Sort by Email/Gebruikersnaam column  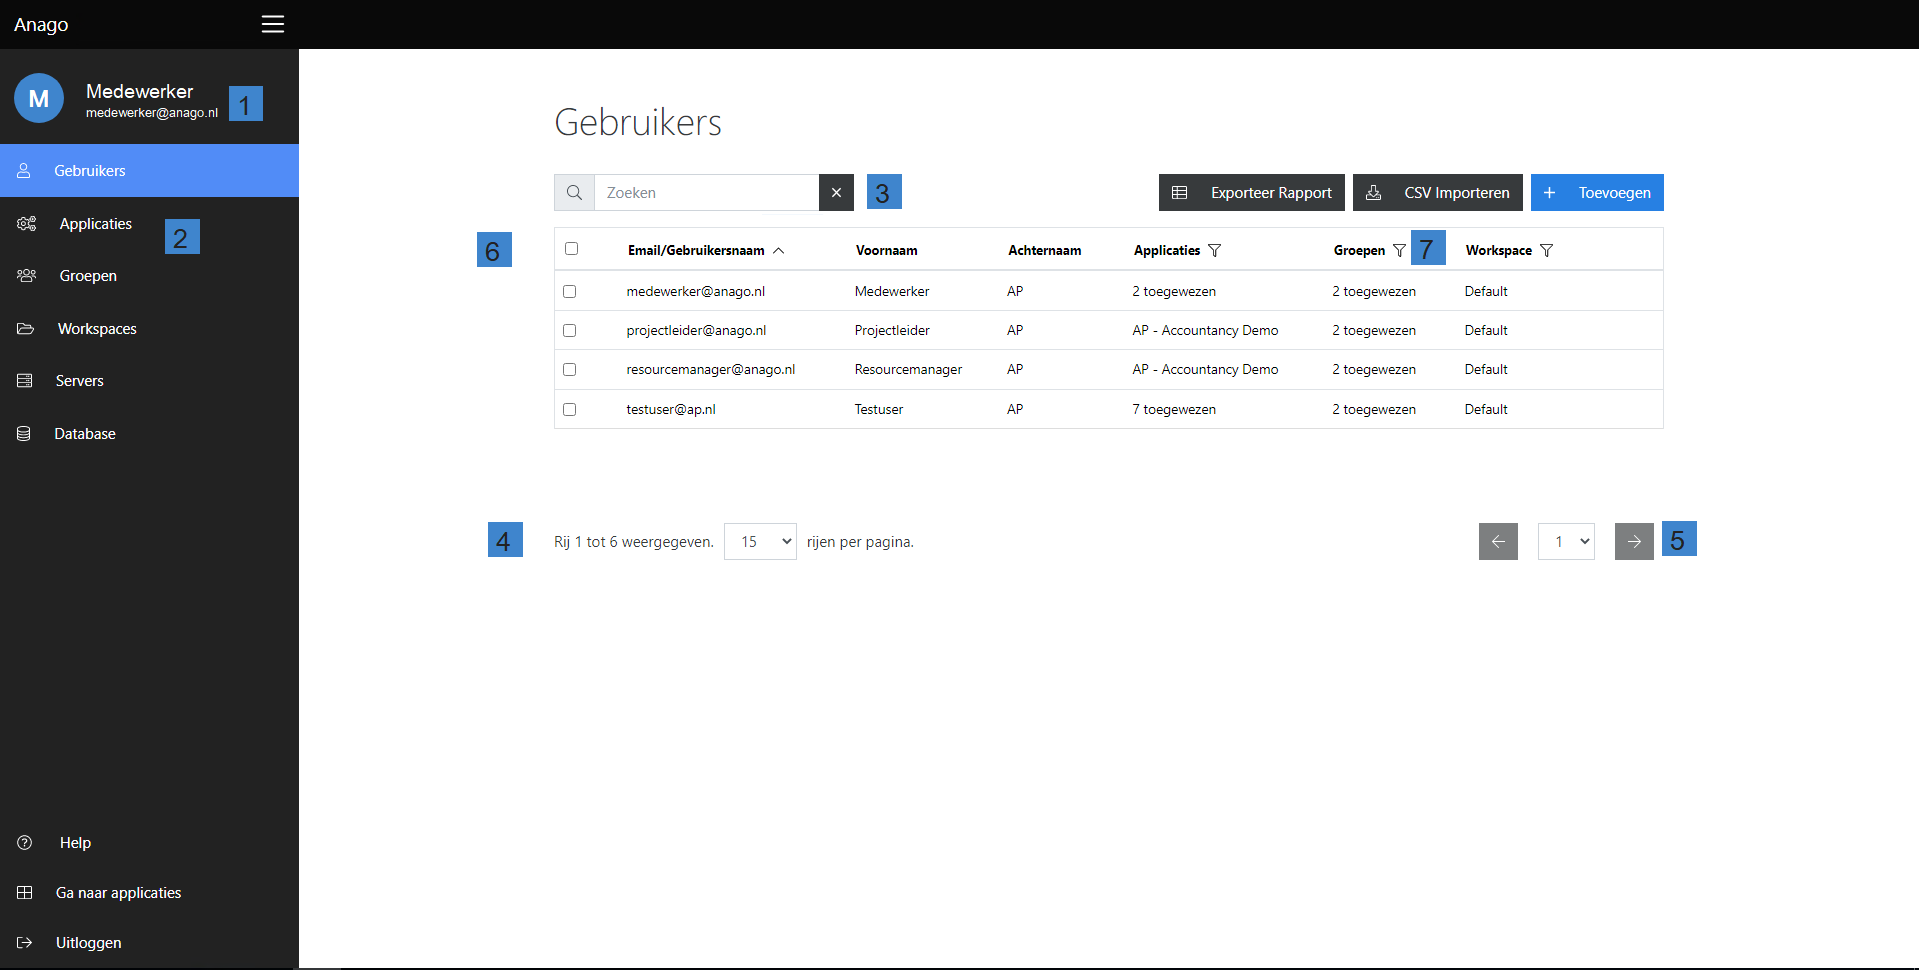pyautogui.click(x=696, y=251)
